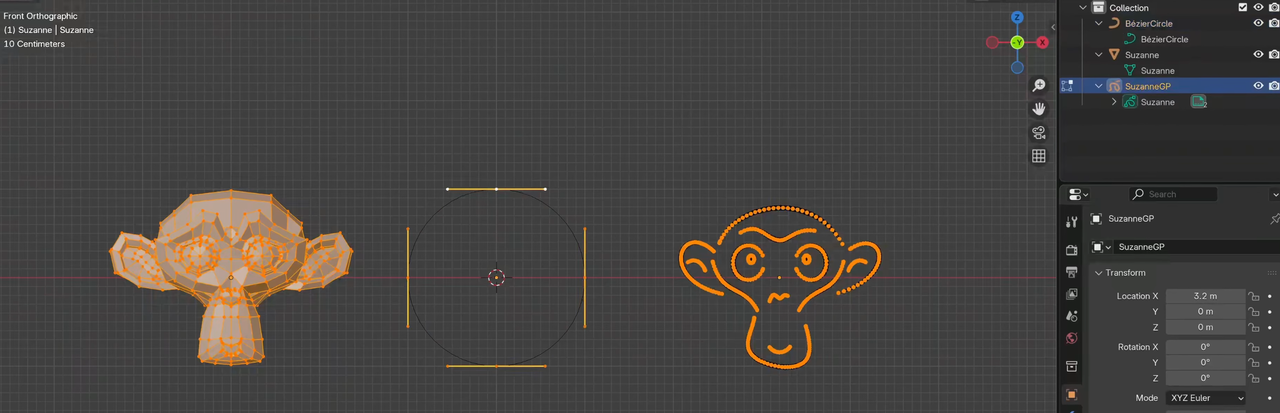This screenshot has width=1280, height=413.
Task: Open the Tool properties tab icon
Action: (x=1072, y=222)
